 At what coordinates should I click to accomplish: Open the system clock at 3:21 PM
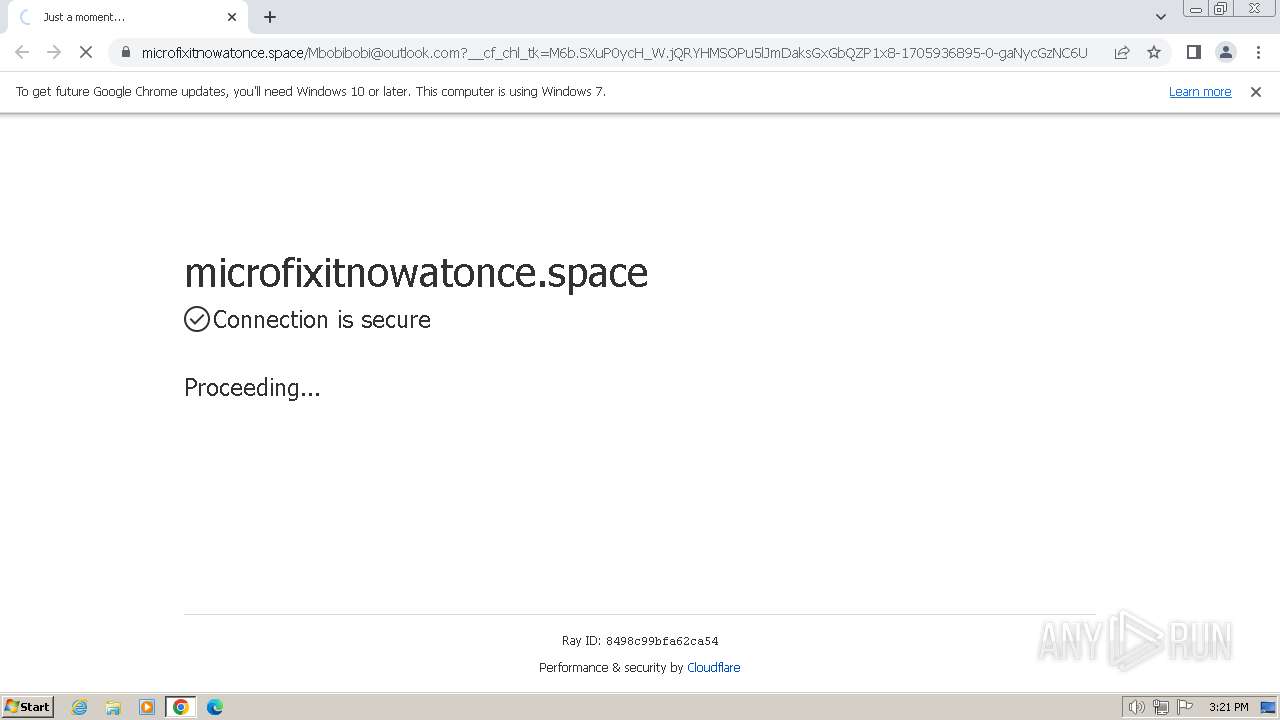(x=1228, y=707)
